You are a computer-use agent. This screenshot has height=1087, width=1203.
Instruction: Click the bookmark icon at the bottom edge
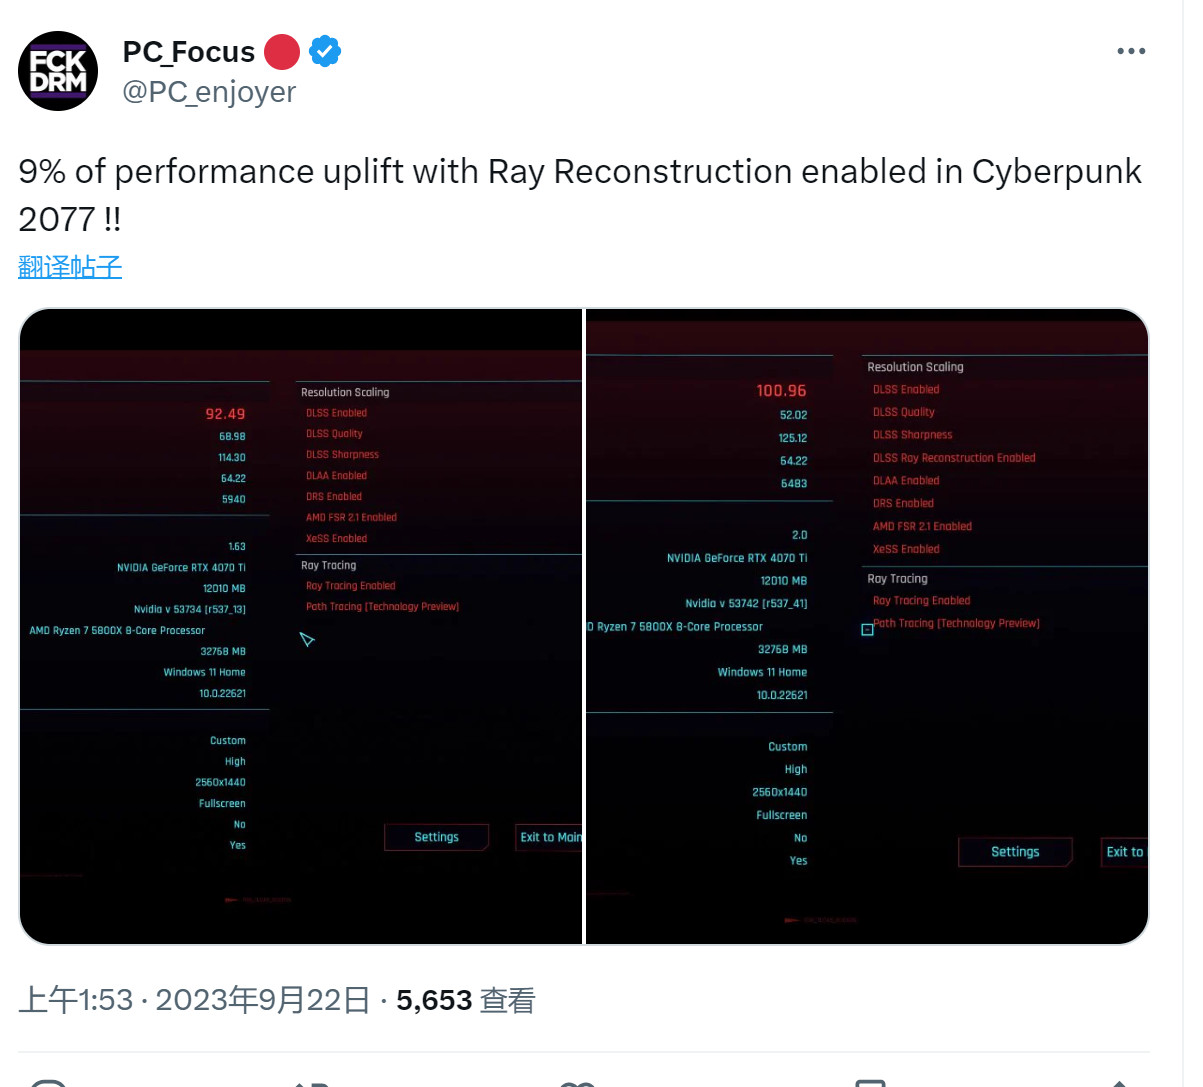[x=870, y=1082]
